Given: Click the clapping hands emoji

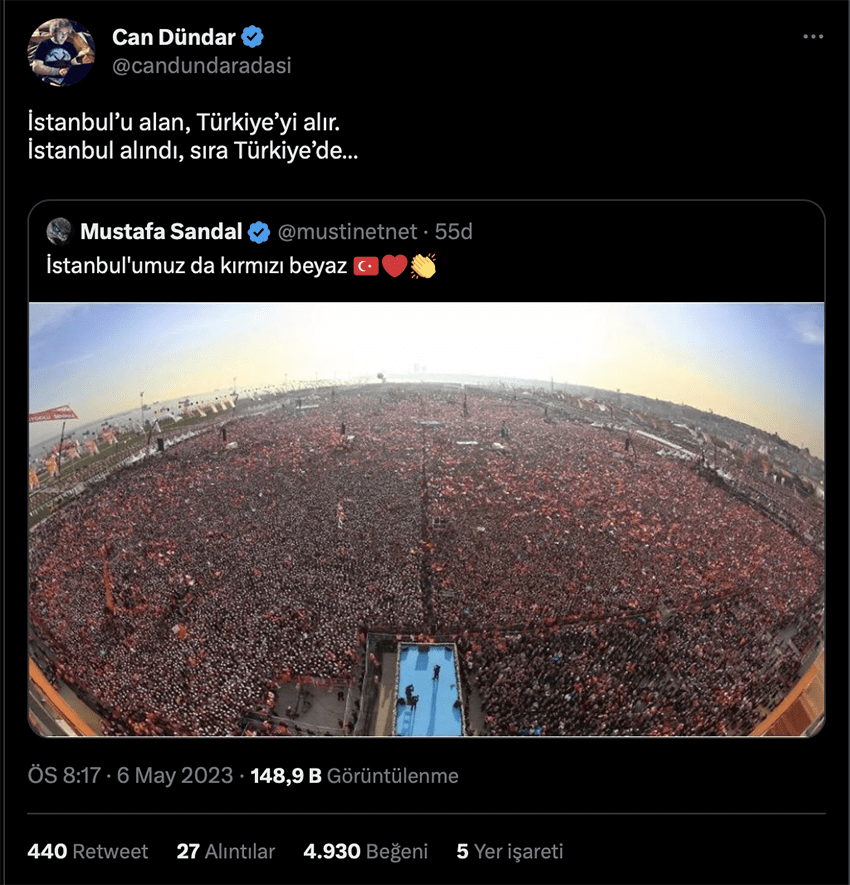Looking at the screenshot, I should pyautogui.click(x=423, y=267).
